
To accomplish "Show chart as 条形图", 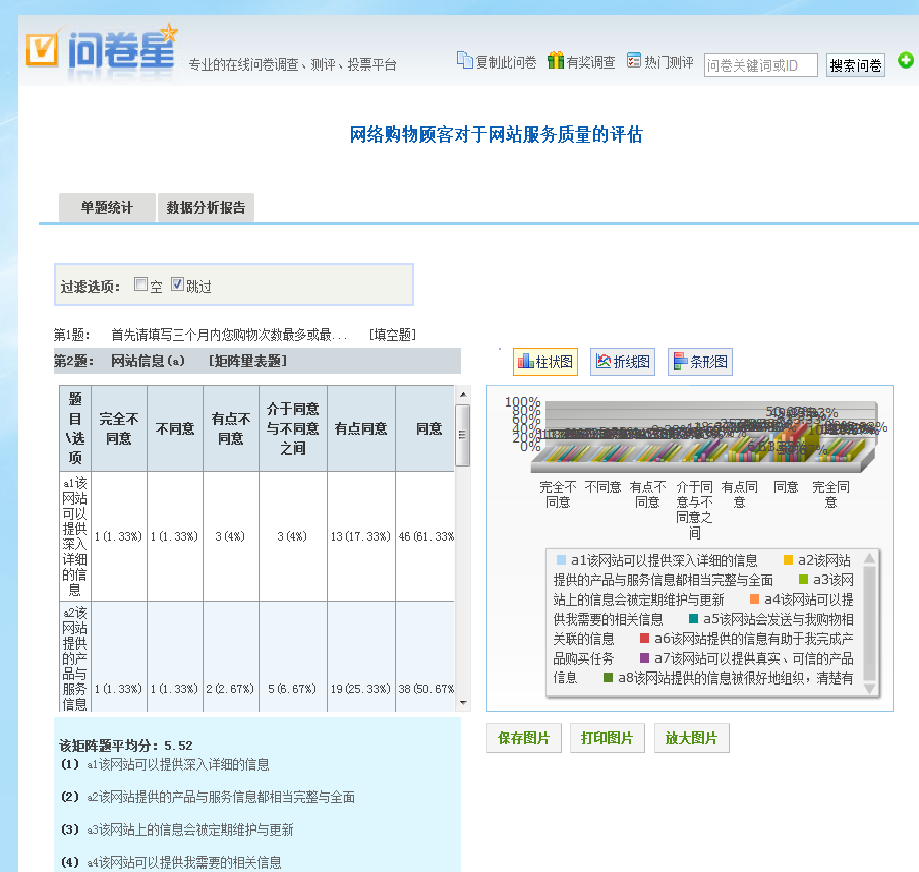I will click(x=700, y=362).
